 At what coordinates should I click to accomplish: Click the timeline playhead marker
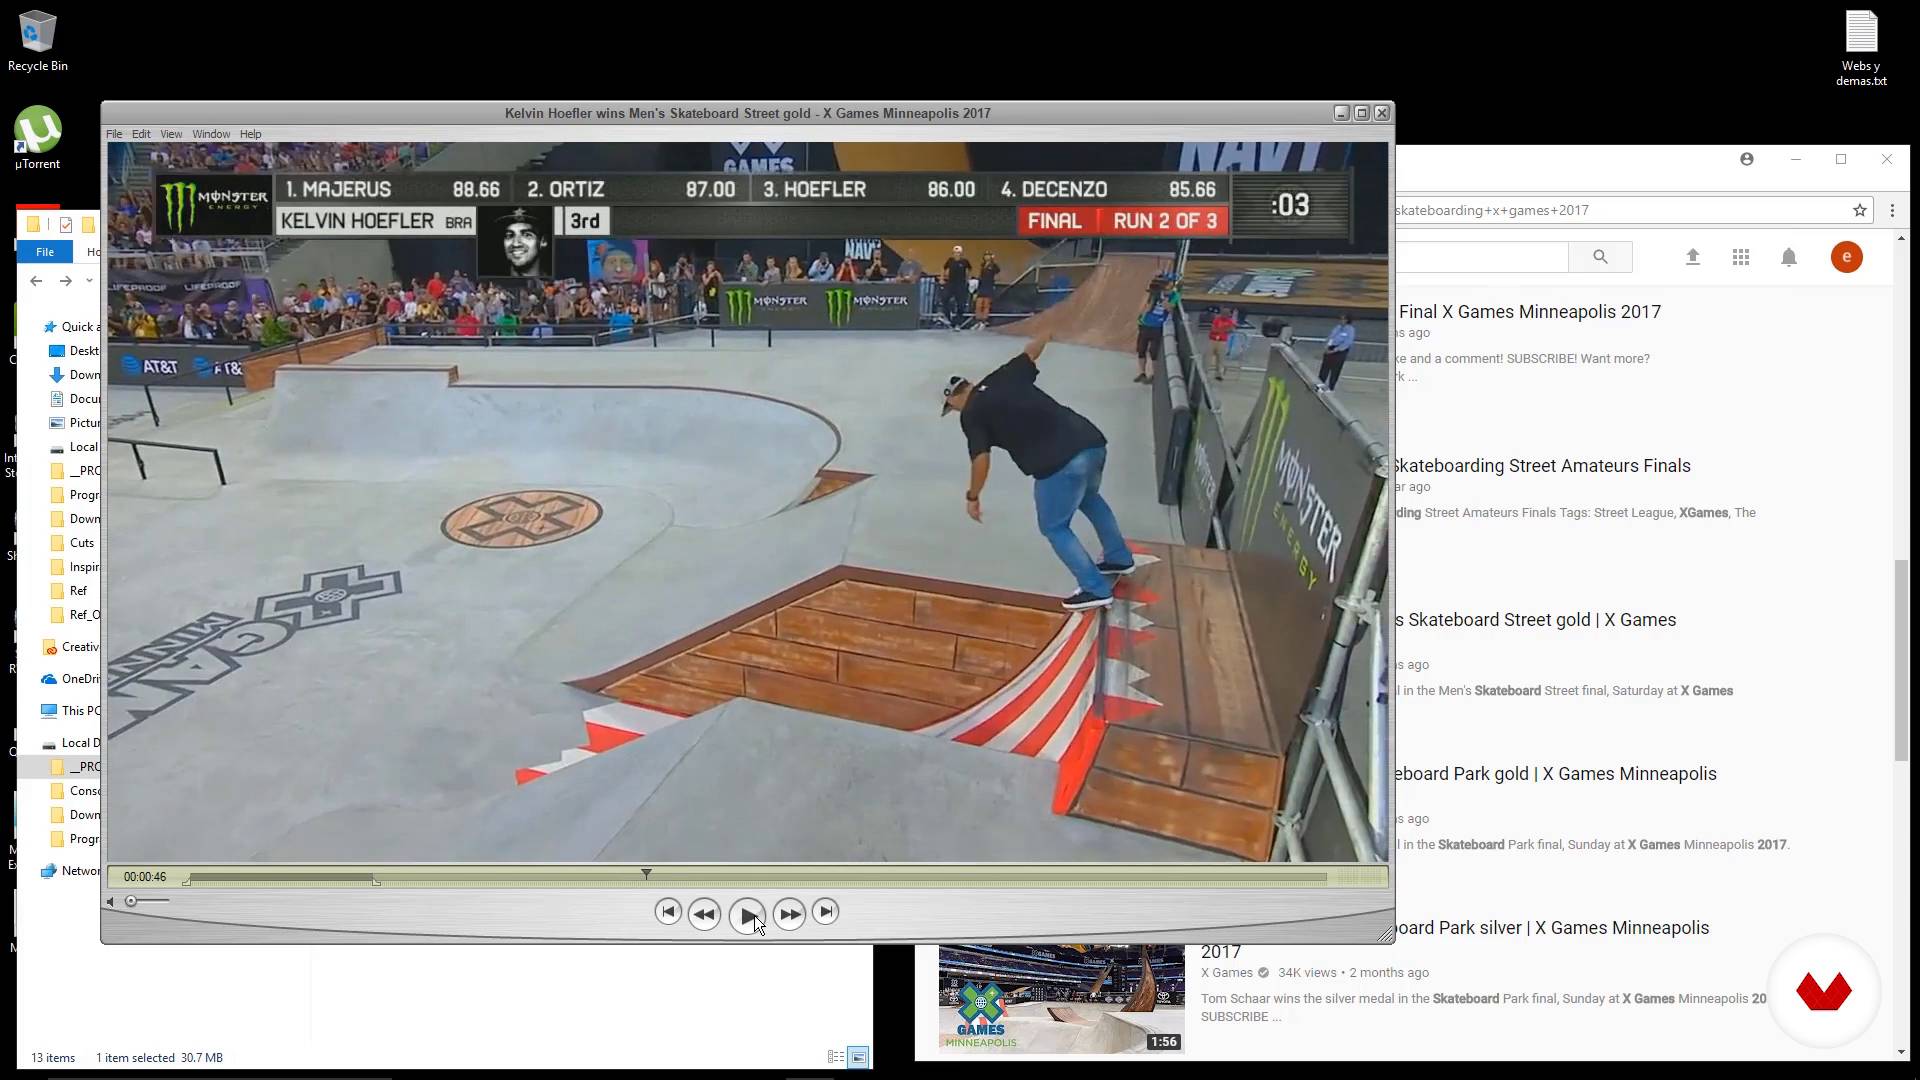[646, 874]
